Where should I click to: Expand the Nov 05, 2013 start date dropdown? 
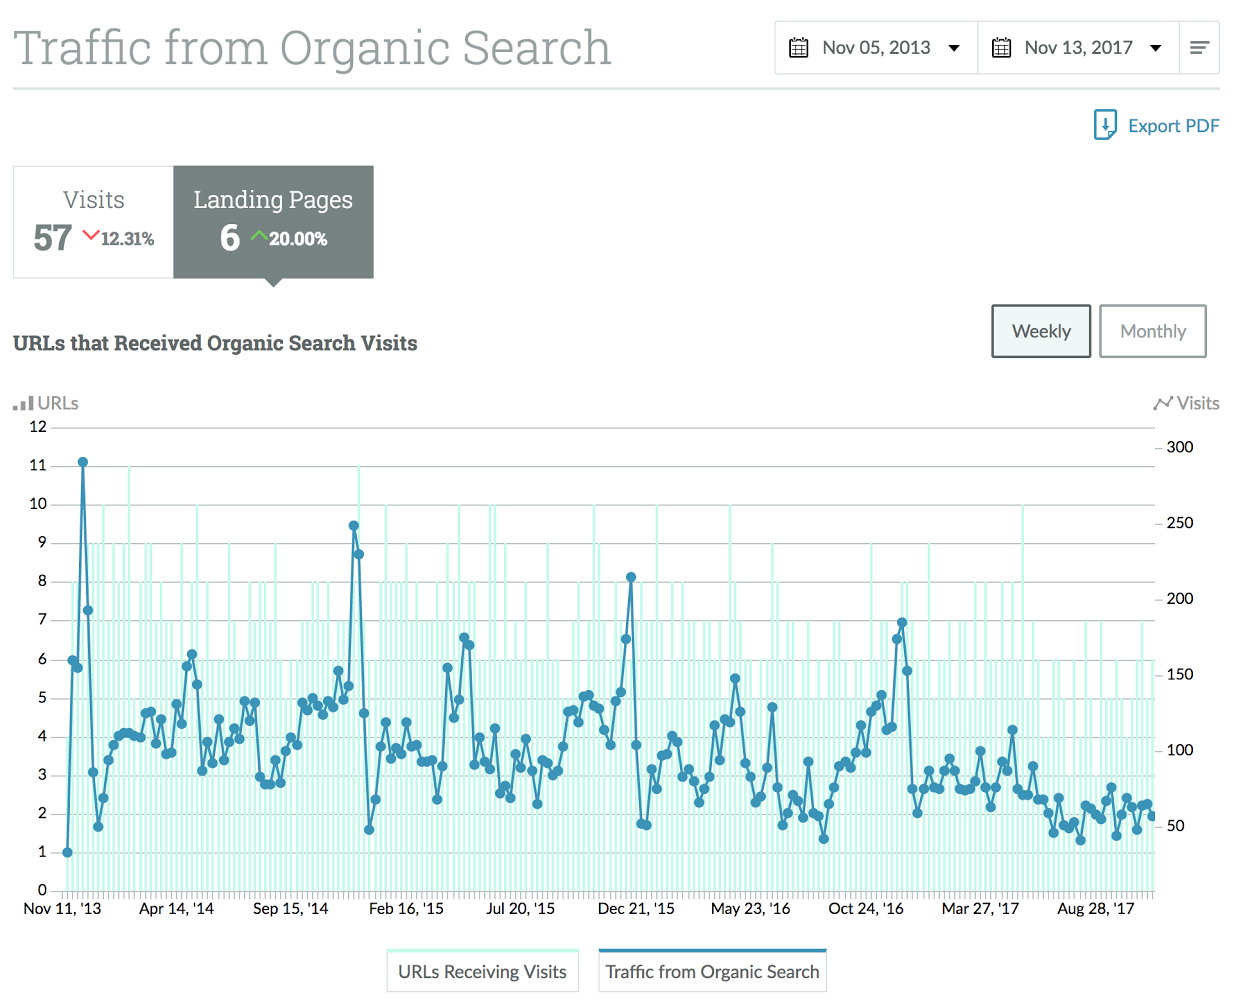tap(954, 48)
